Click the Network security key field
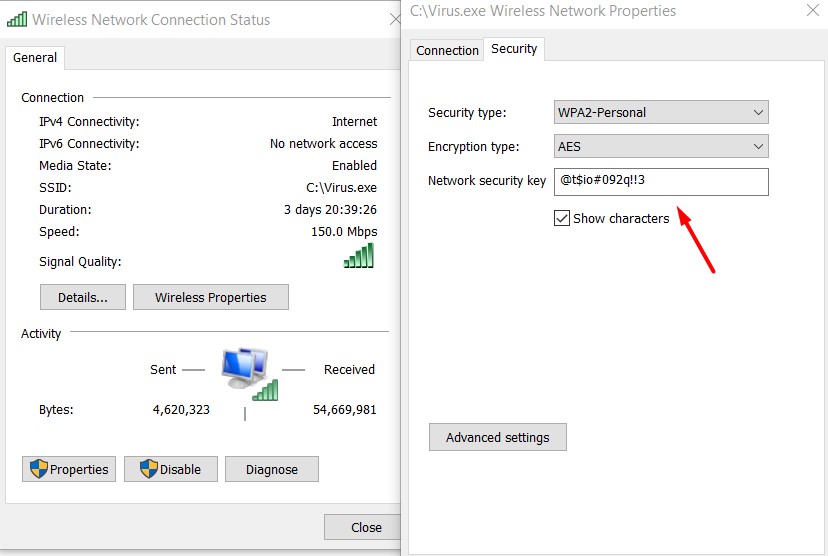 pyautogui.click(x=661, y=182)
